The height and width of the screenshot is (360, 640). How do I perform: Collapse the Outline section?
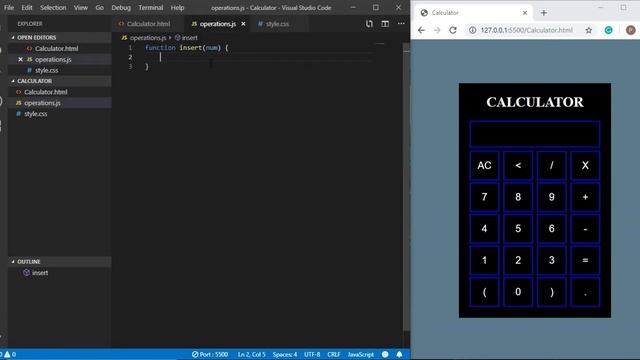[x=60, y=261]
